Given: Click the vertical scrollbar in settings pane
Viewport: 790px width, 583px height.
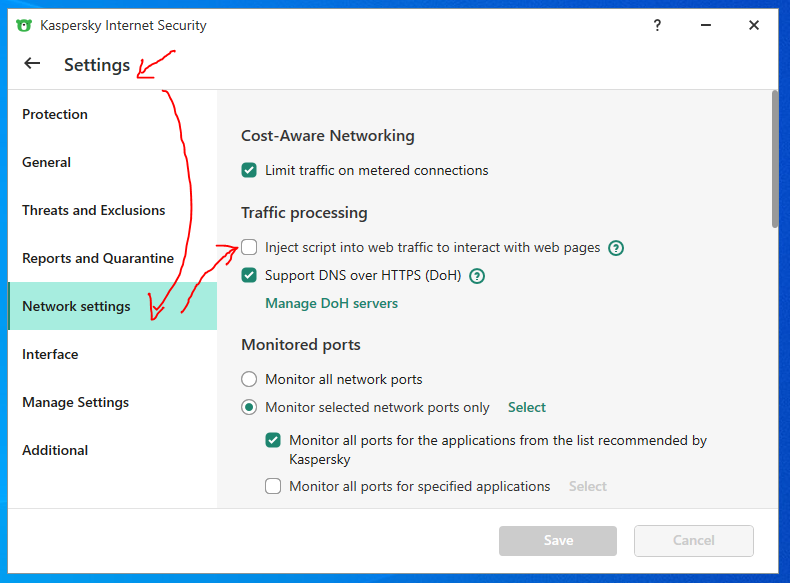Looking at the screenshot, I should (x=774, y=160).
